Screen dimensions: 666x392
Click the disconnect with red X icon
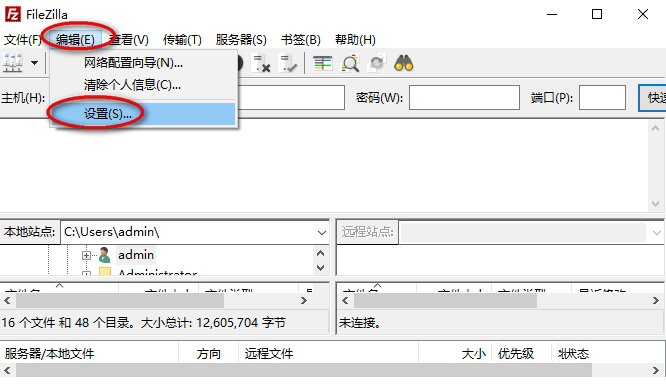pos(261,63)
